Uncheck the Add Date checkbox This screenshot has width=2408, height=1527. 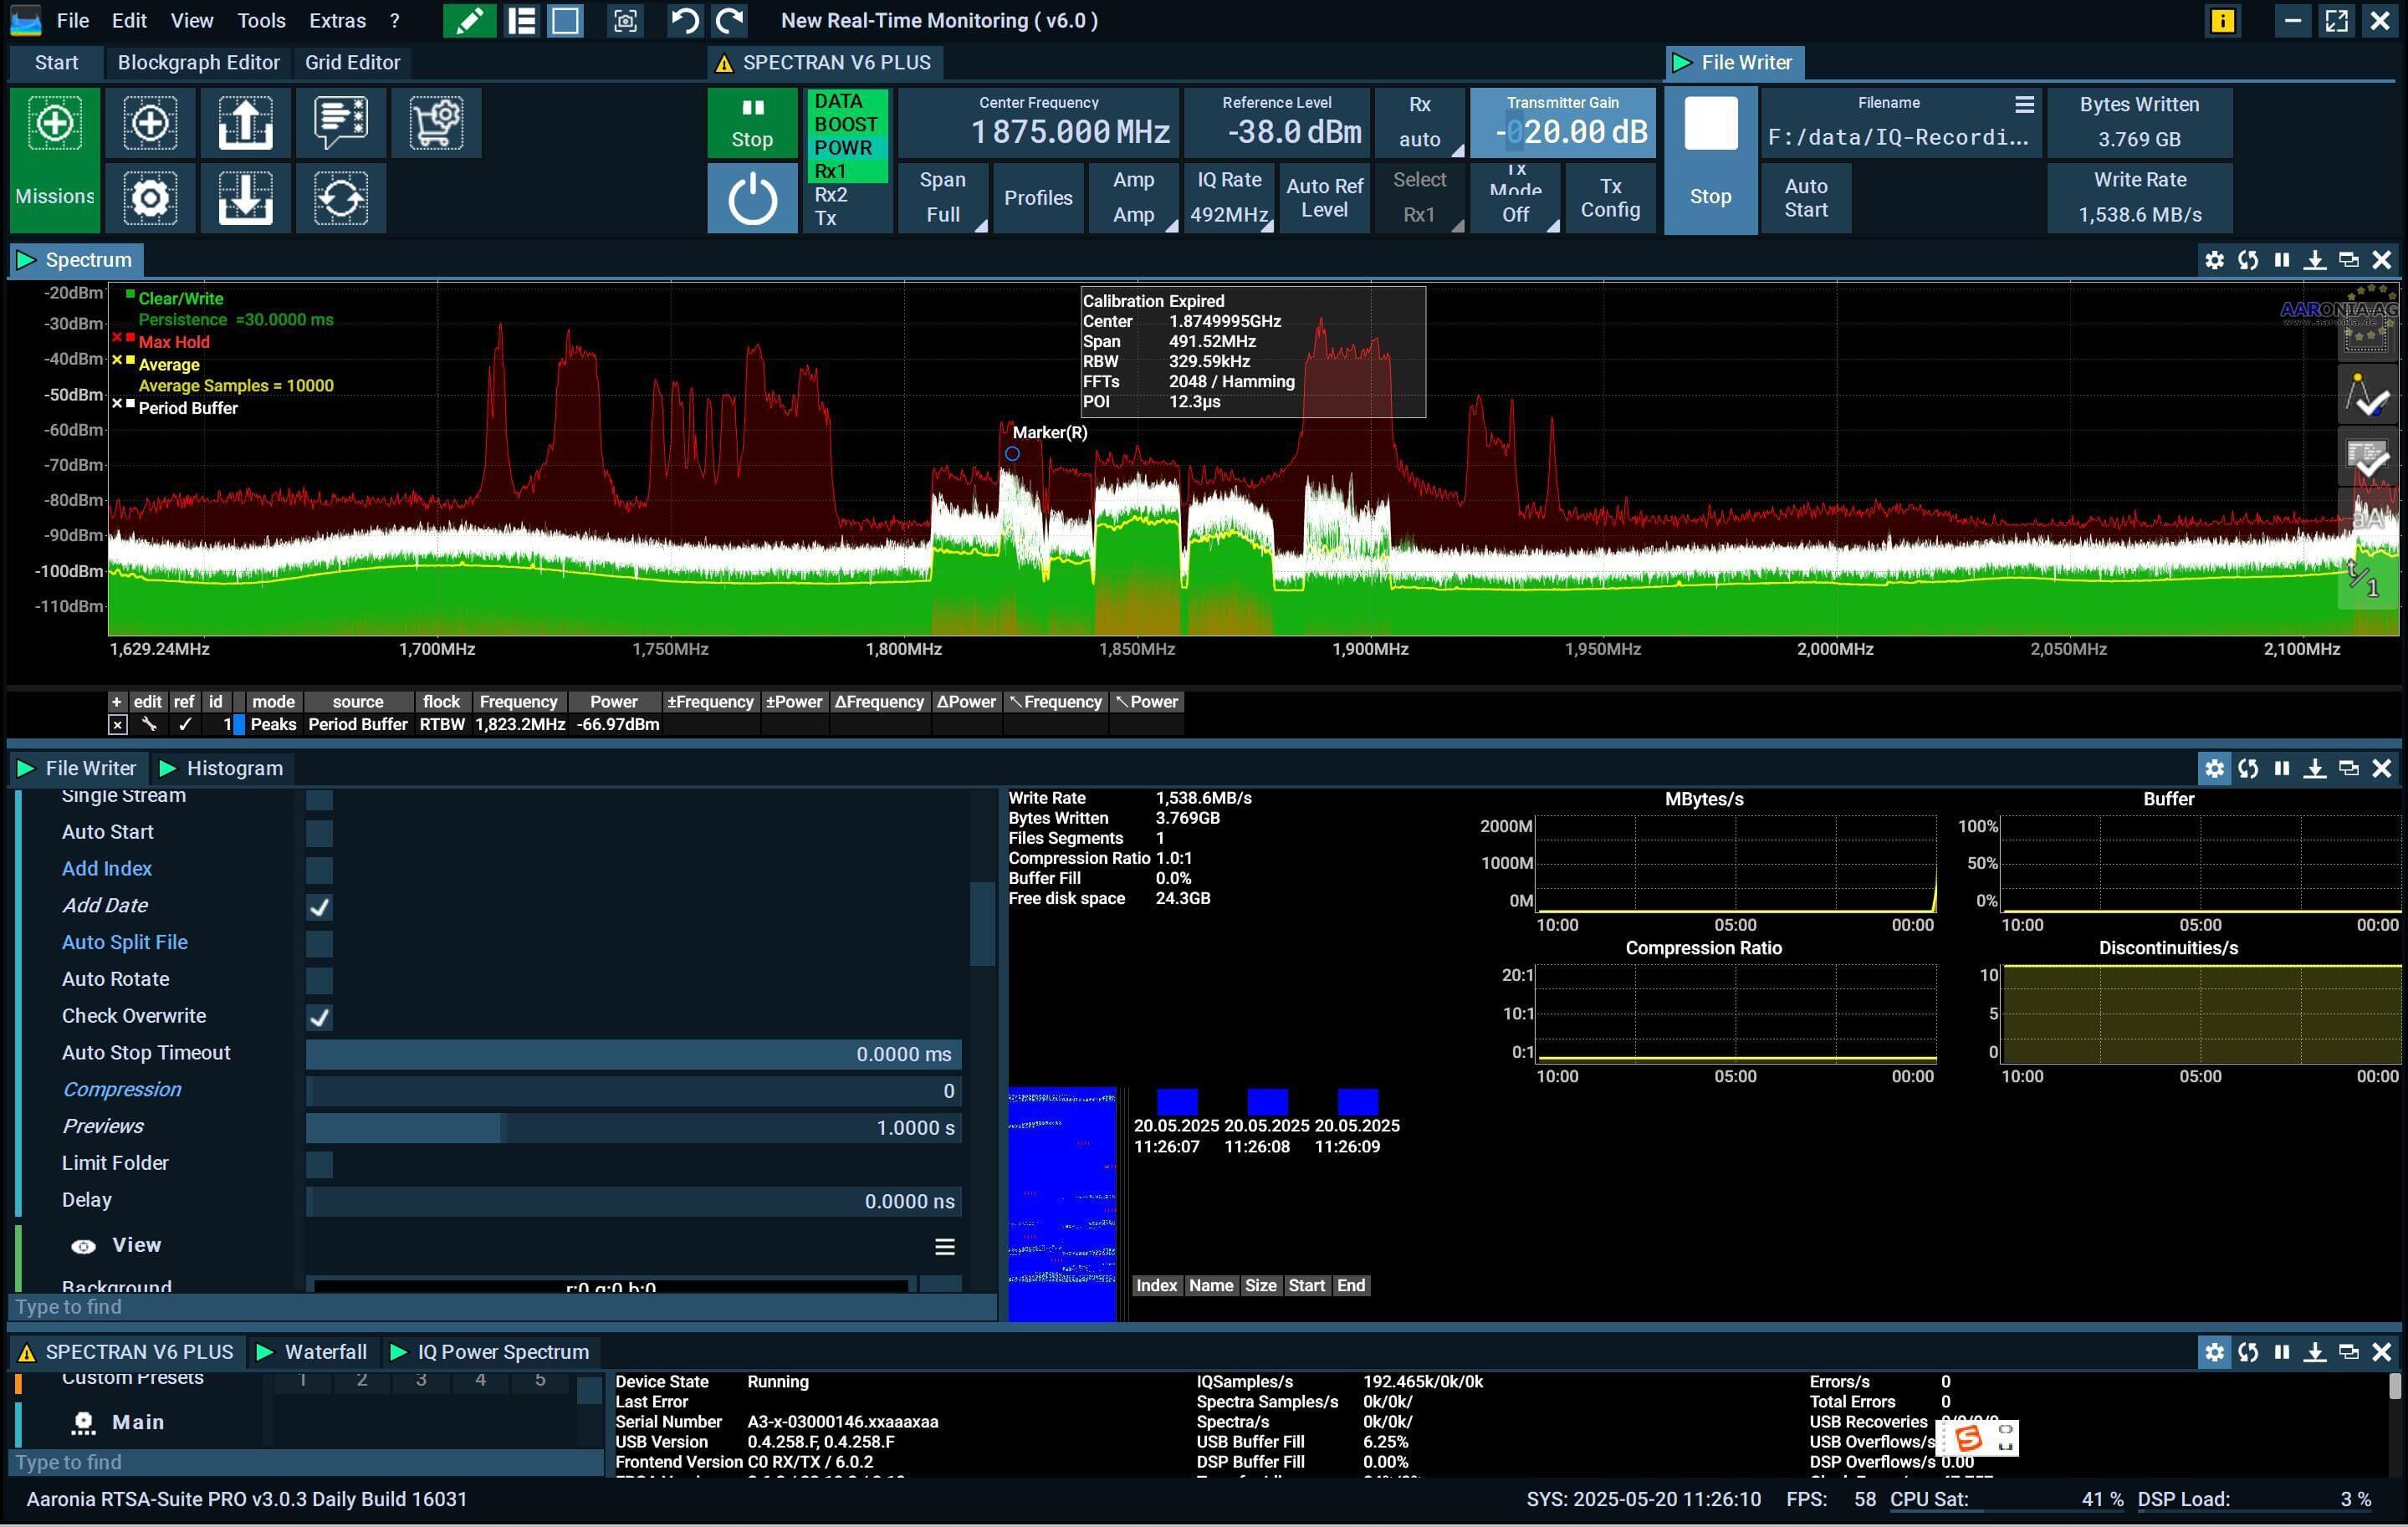click(x=319, y=907)
